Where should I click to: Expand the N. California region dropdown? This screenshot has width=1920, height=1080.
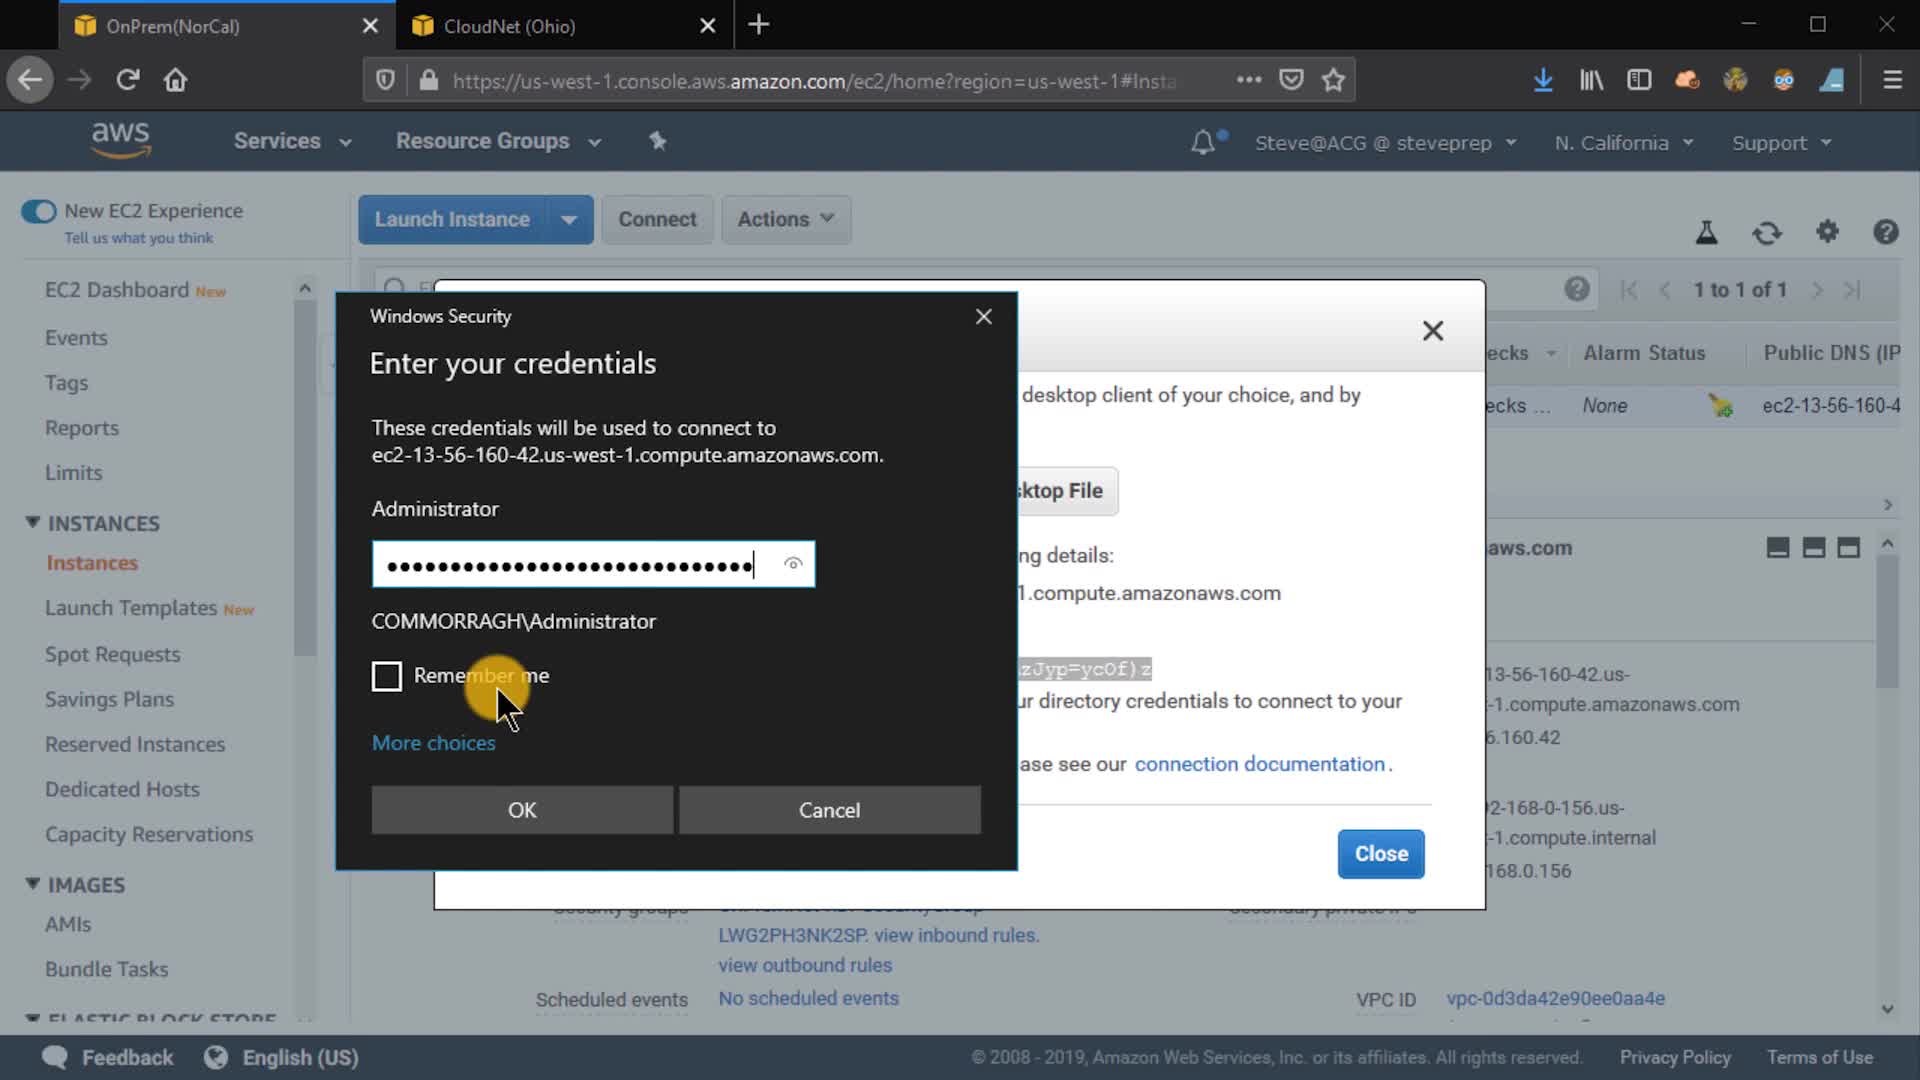click(1623, 143)
